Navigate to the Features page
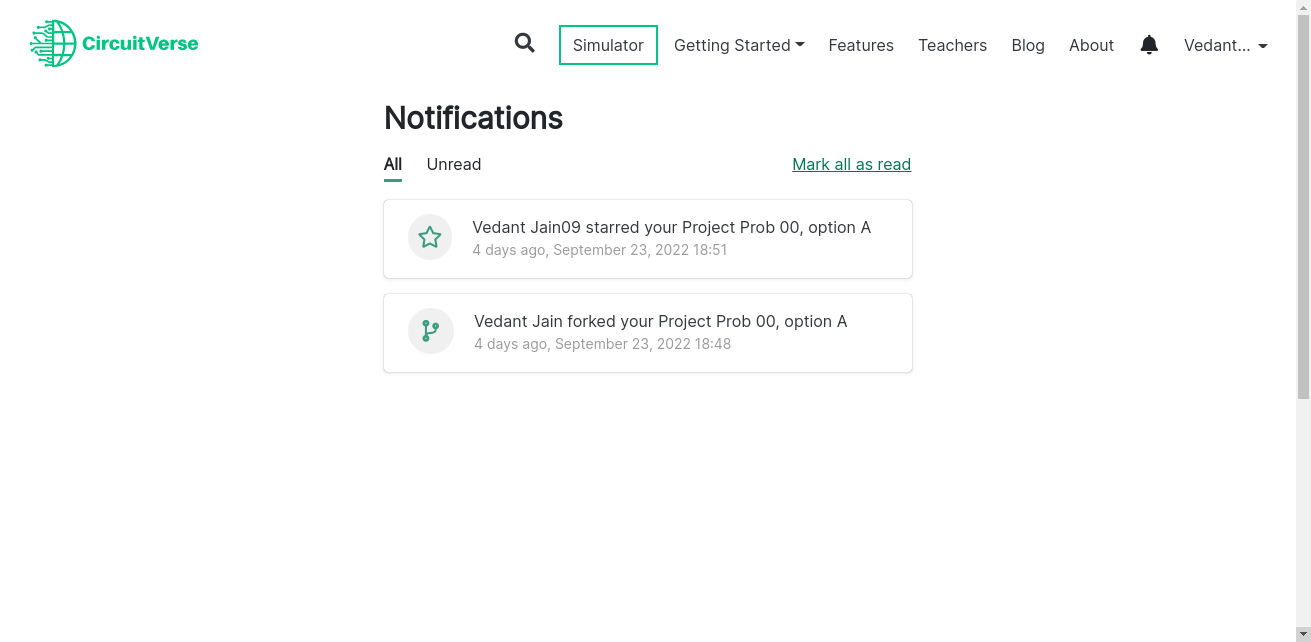Image resolution: width=1311 pixels, height=642 pixels. point(861,45)
